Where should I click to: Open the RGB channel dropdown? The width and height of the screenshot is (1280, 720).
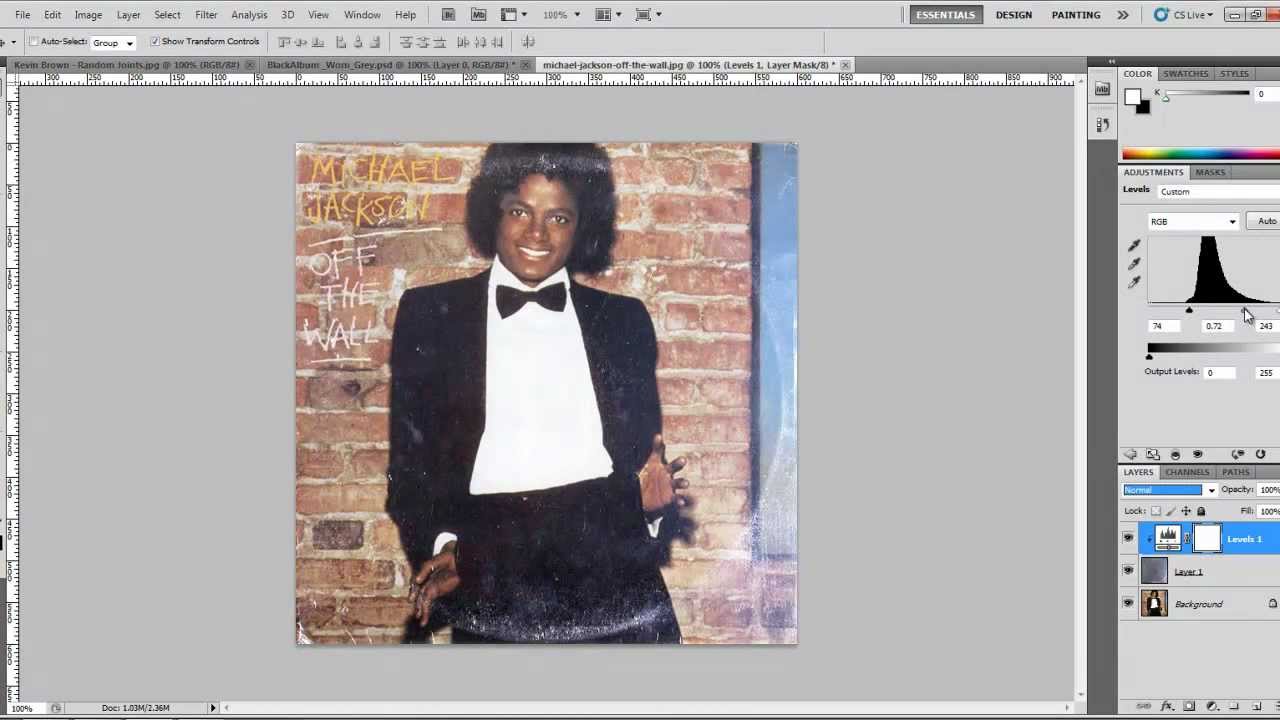click(x=1193, y=222)
